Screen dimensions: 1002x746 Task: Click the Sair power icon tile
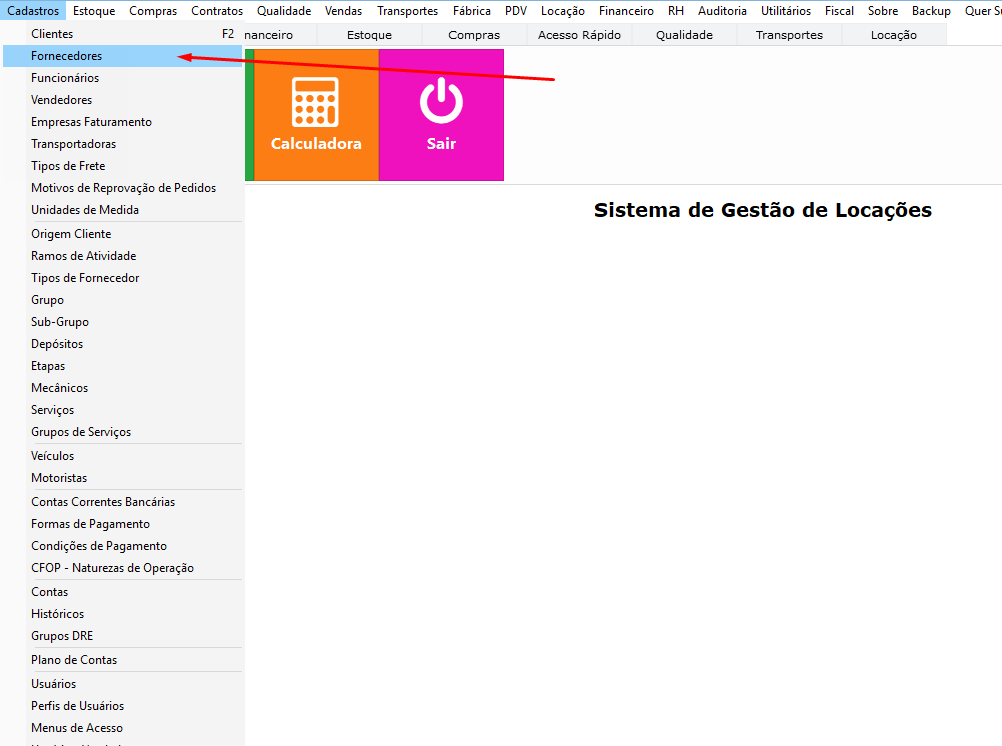pyautogui.click(x=442, y=115)
